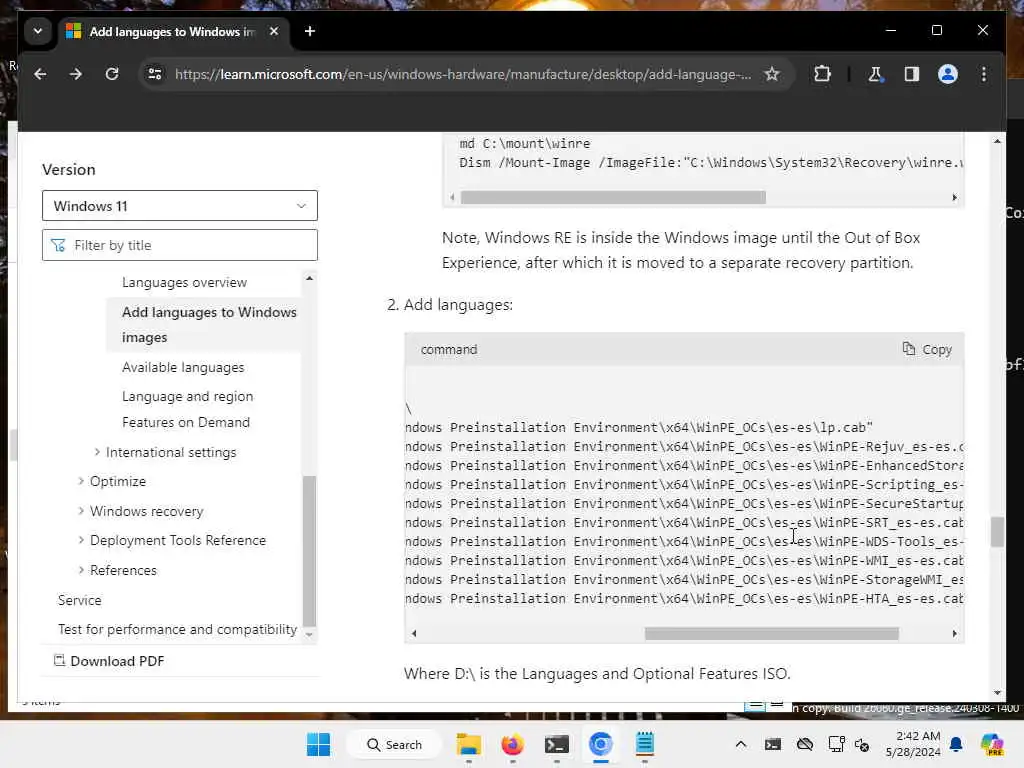
Task: Click page scrollbar up arrow
Action: [x=997, y=142]
